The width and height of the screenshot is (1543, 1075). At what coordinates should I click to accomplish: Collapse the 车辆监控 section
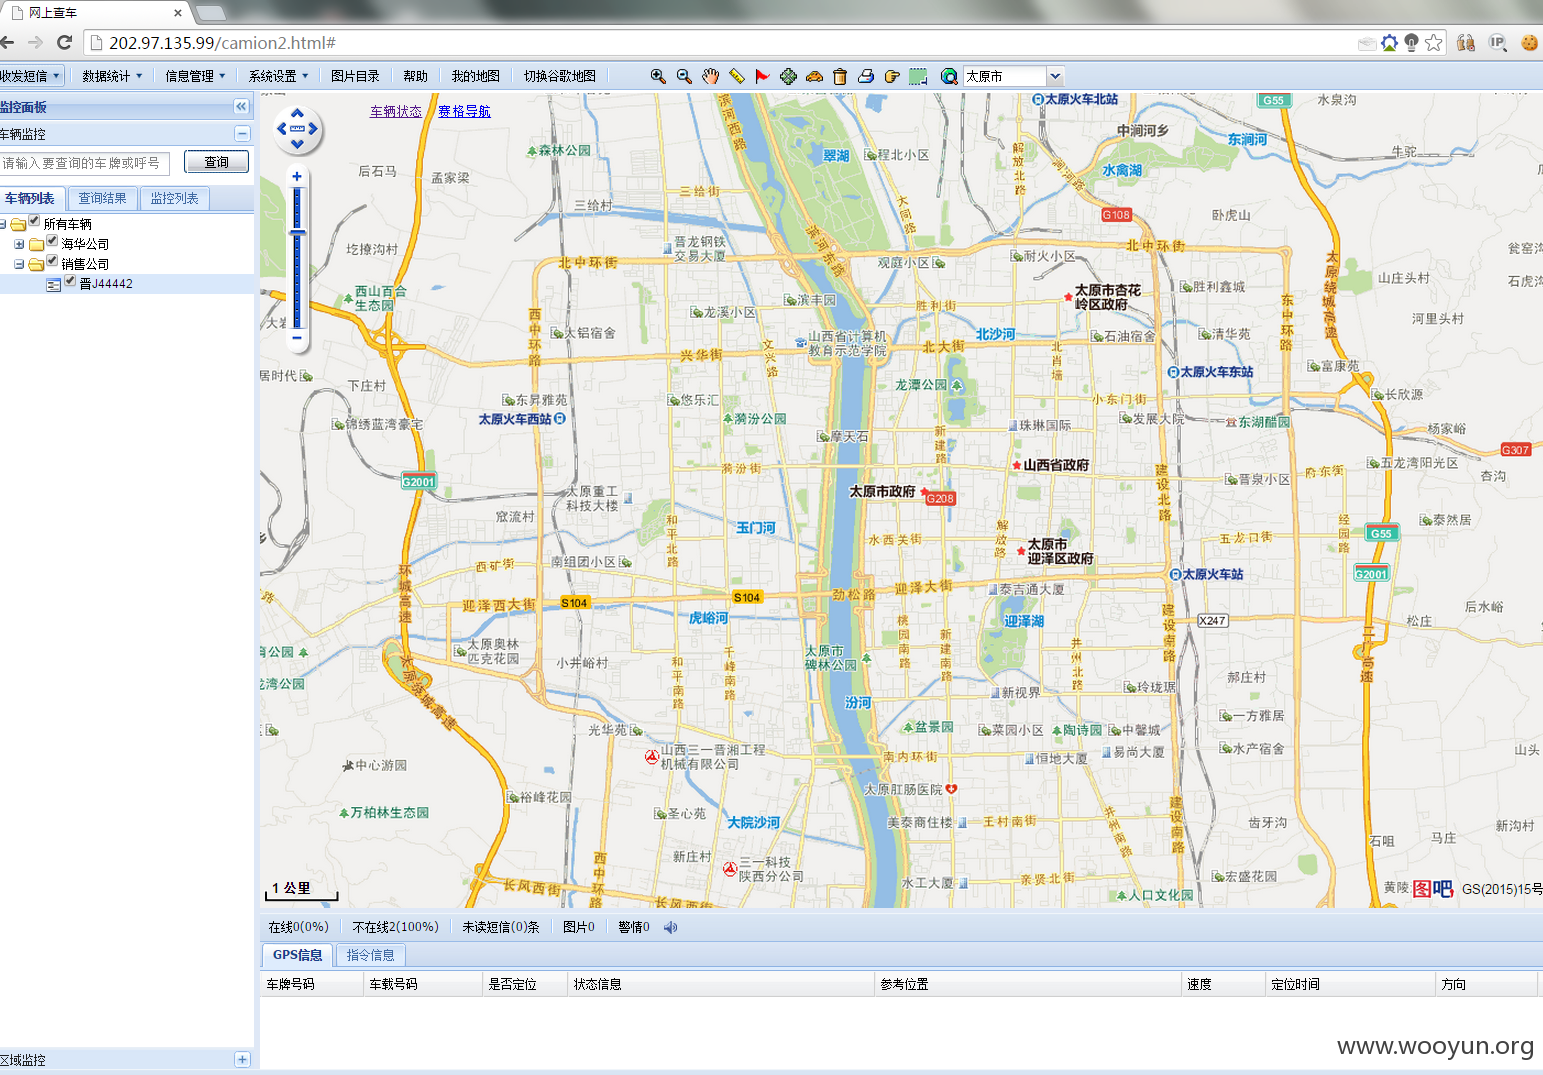tap(242, 133)
